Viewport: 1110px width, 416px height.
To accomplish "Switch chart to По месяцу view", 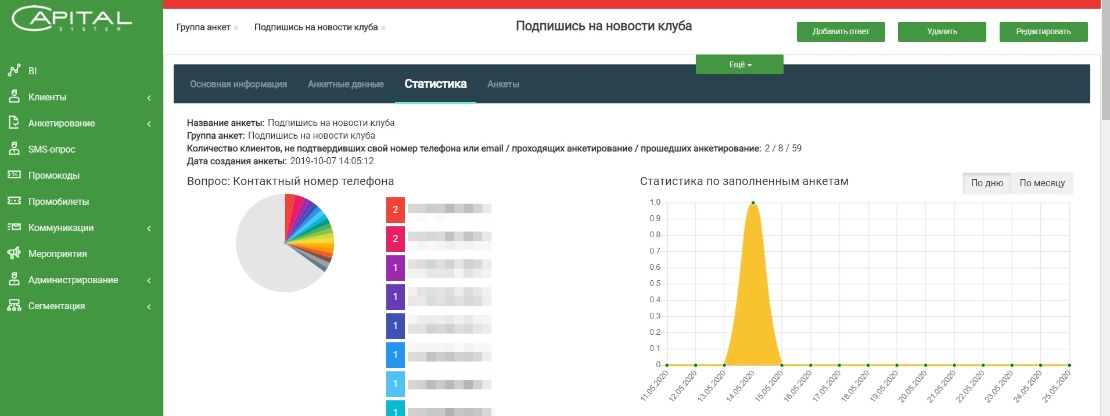I will [1042, 183].
